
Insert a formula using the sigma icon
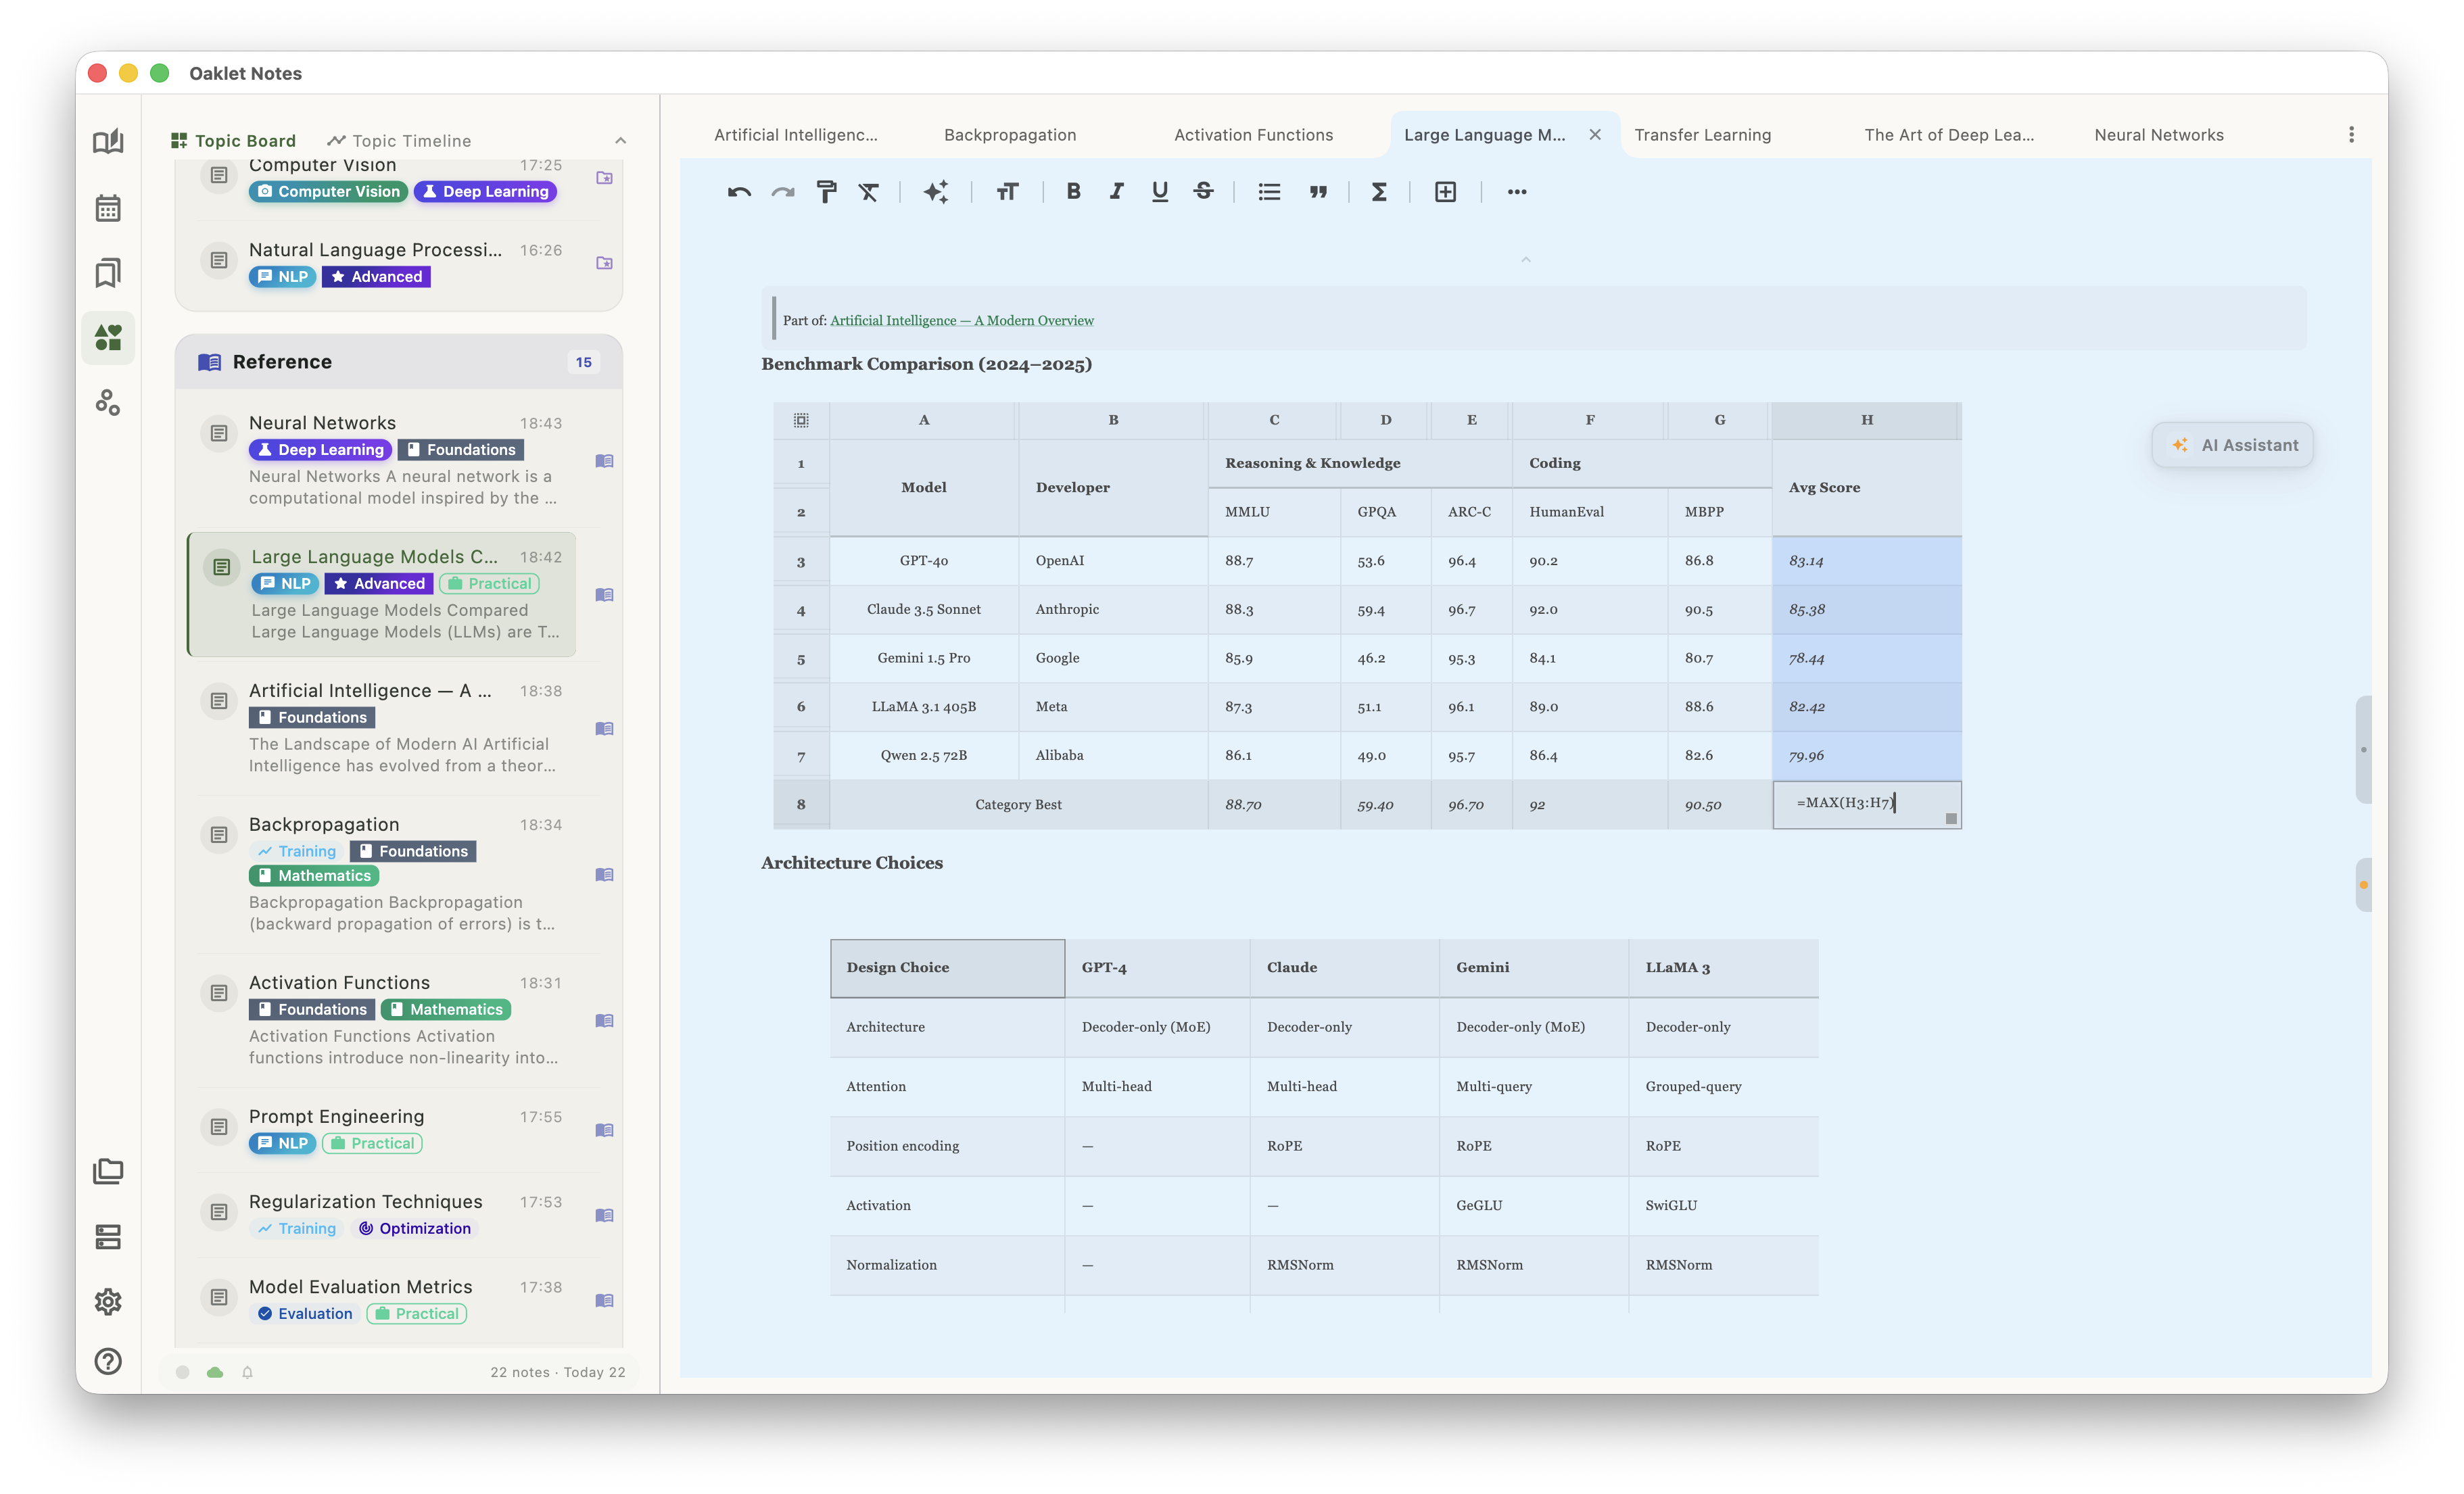pos(1379,191)
